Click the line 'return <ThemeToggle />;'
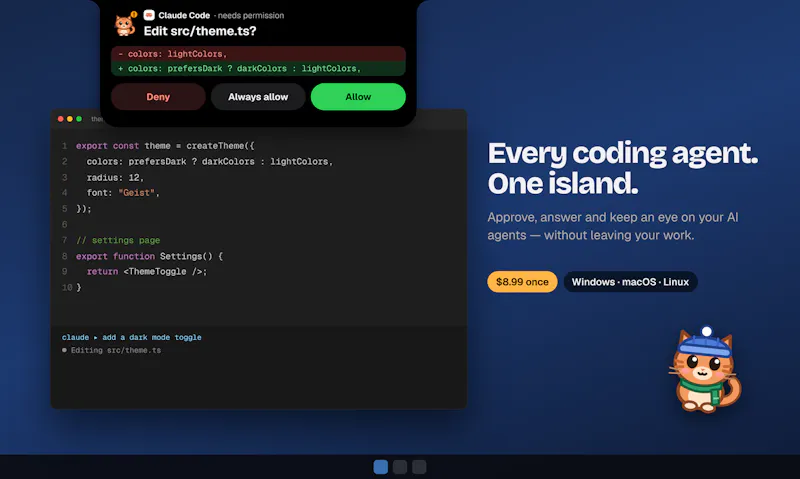This screenshot has height=479, width=800. point(147,271)
